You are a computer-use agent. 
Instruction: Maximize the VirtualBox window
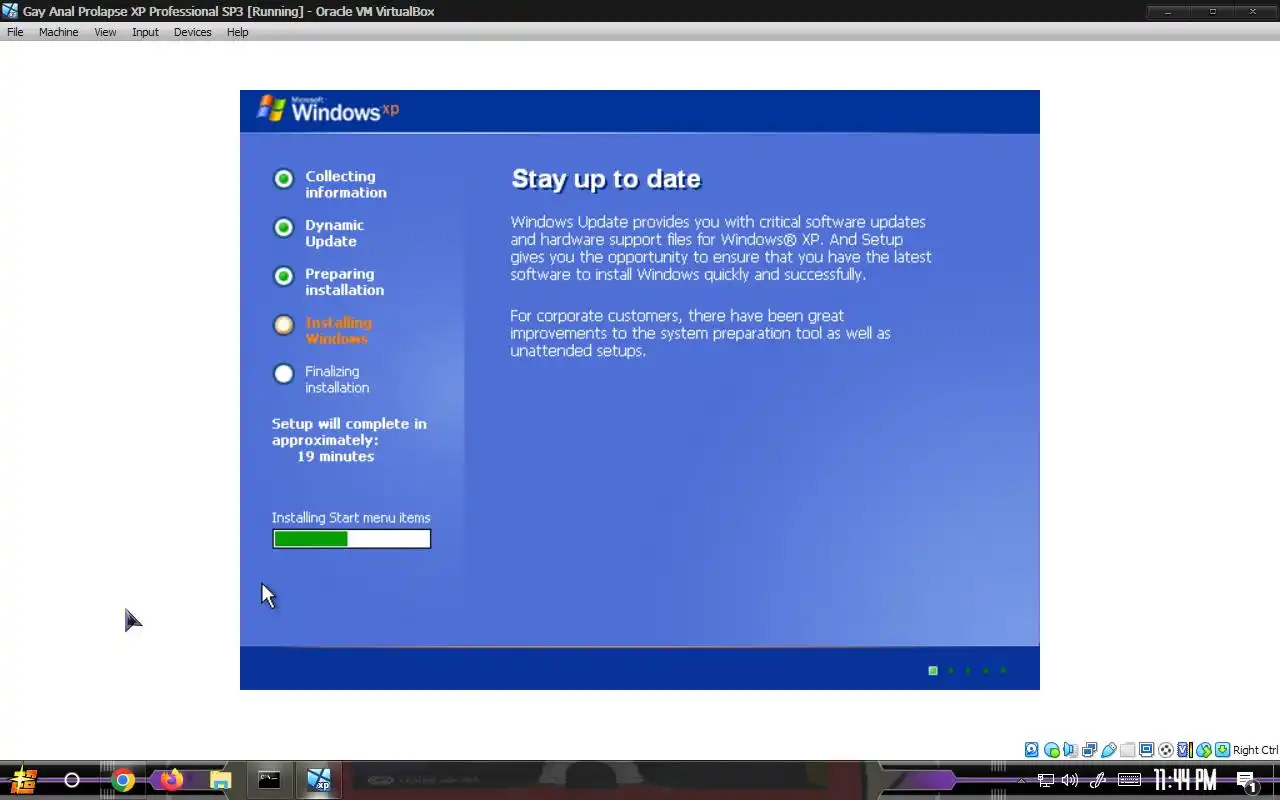click(x=1213, y=11)
